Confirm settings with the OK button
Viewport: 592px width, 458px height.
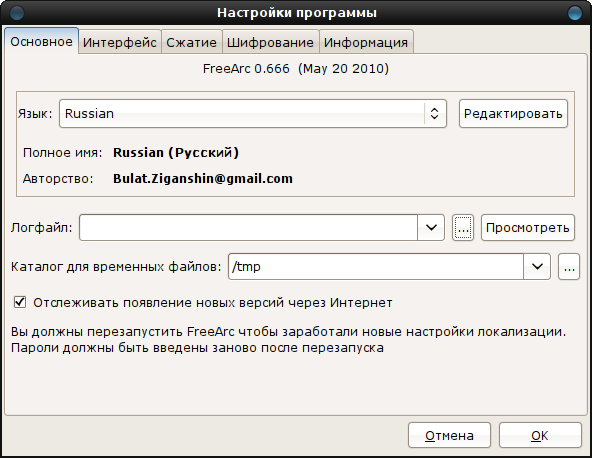point(540,435)
